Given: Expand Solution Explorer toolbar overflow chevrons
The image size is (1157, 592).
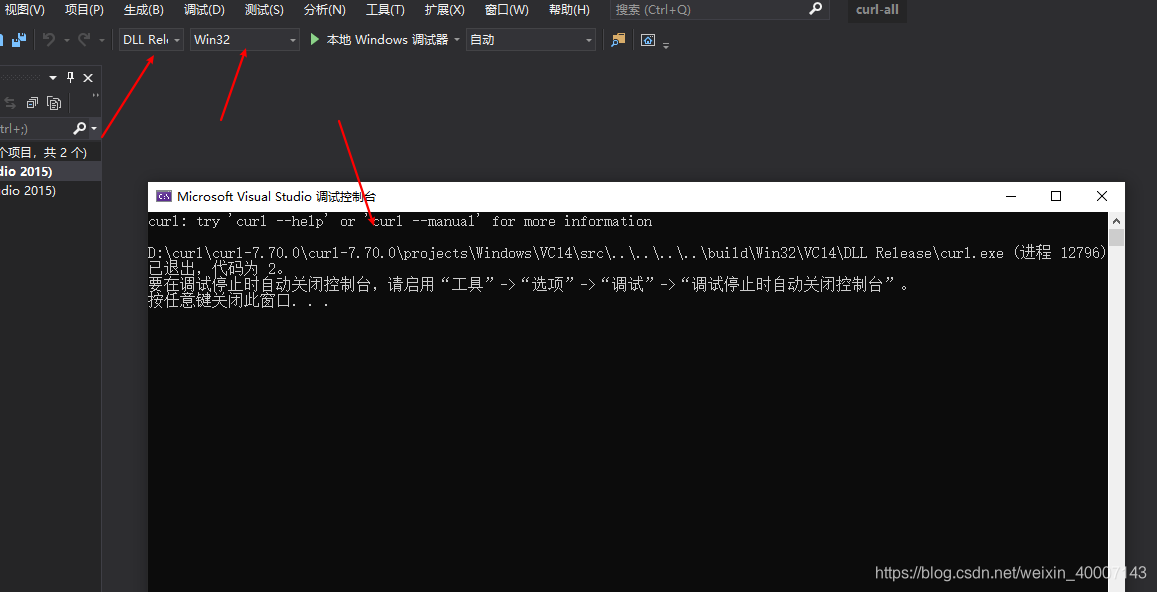Looking at the screenshot, I should click(x=96, y=97).
